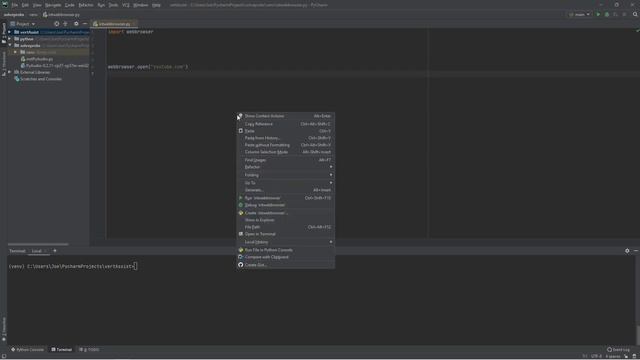The image size is (640, 360).
Task: Expand the Go To submenu
Action: [x=285, y=183]
